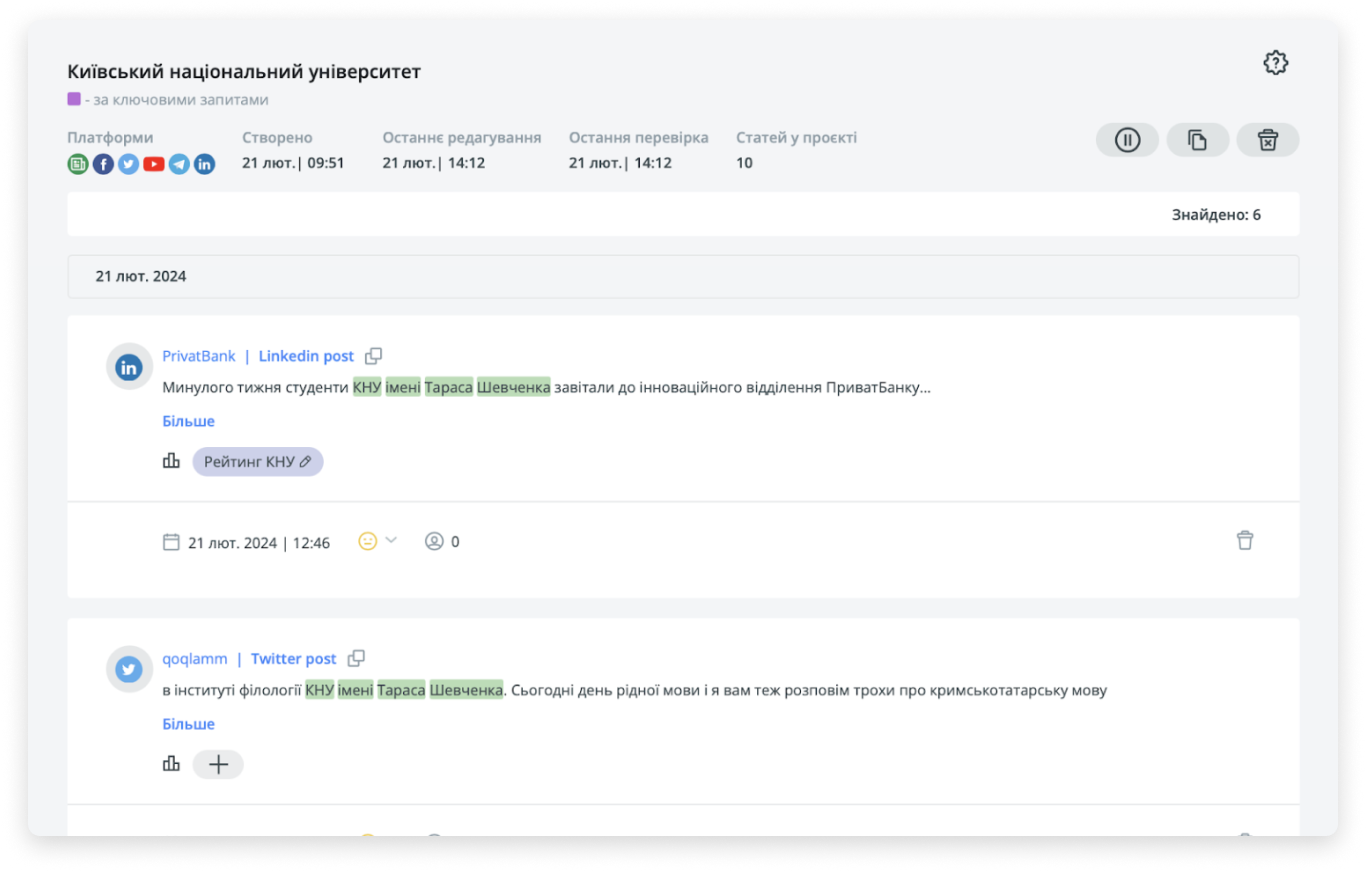The width and height of the screenshot is (1366, 872).
Task: Pause the project monitoring
Action: point(1127,140)
